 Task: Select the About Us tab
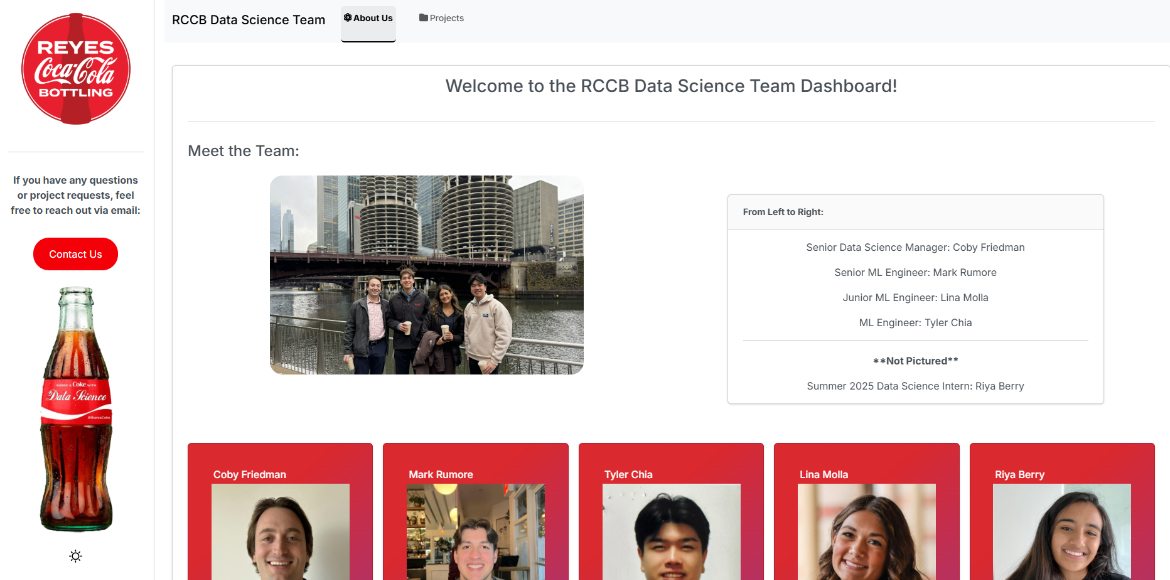368,18
